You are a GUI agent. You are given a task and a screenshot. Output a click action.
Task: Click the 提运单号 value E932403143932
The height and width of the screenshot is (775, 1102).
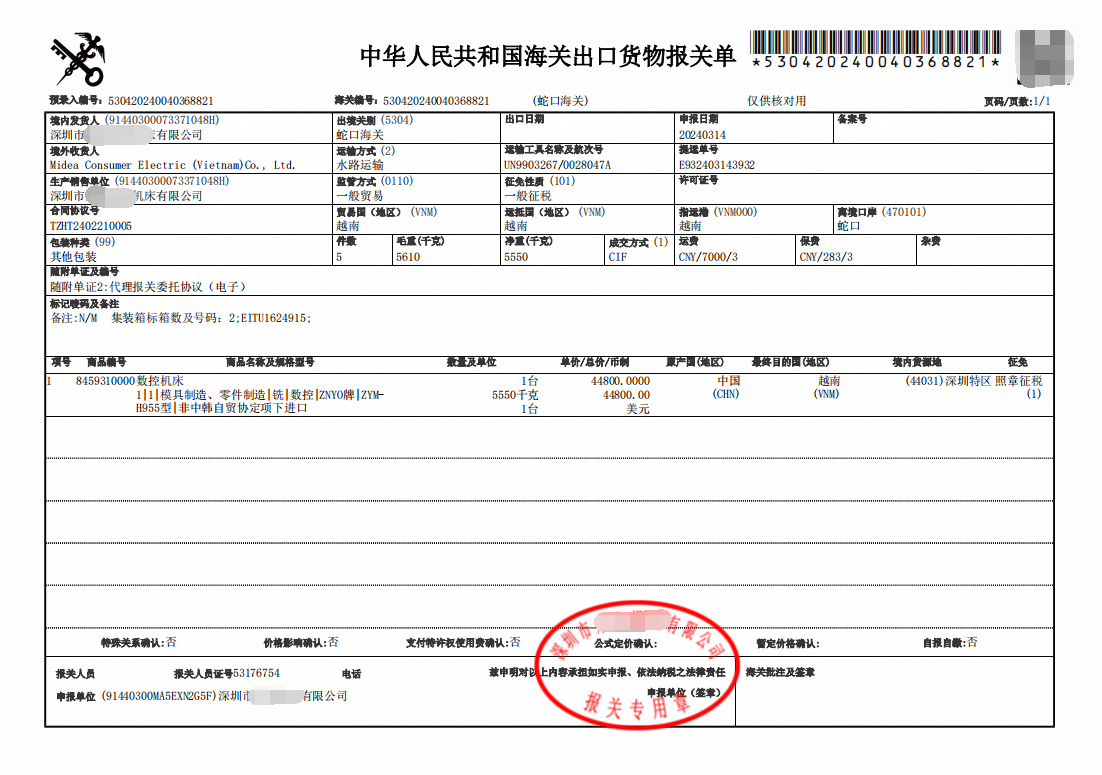pyautogui.click(x=717, y=165)
